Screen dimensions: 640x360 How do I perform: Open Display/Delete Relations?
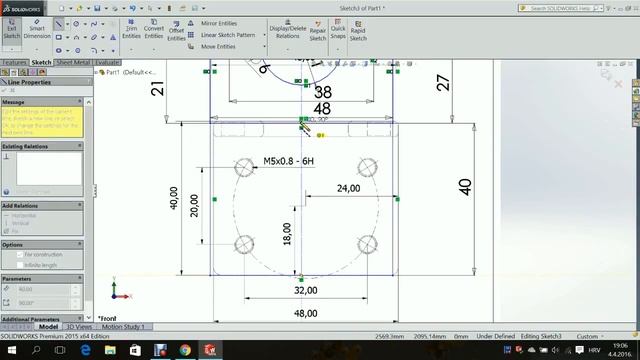click(x=288, y=29)
